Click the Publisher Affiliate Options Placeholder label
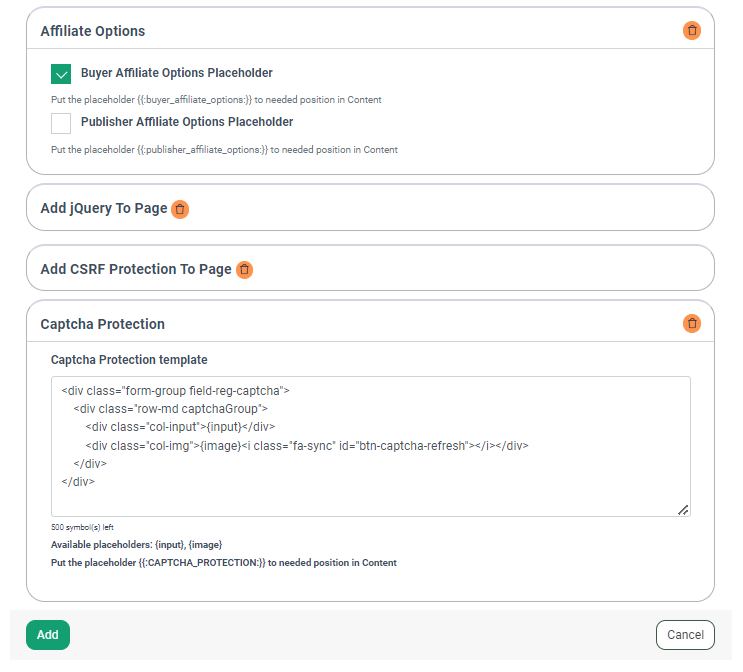The image size is (743, 672). [x=187, y=122]
